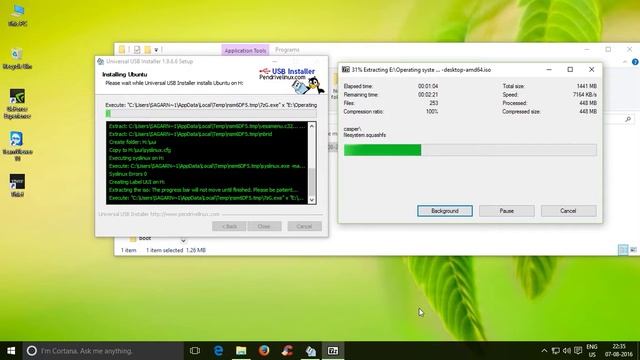The height and width of the screenshot is (360, 640).
Task: Open the volume tray icon
Action: point(567,351)
